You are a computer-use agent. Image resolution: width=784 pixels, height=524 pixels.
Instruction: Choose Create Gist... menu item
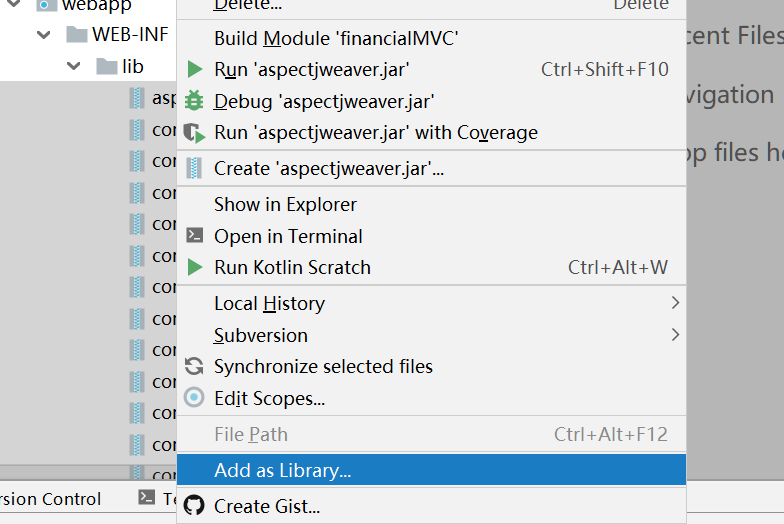coord(432,506)
